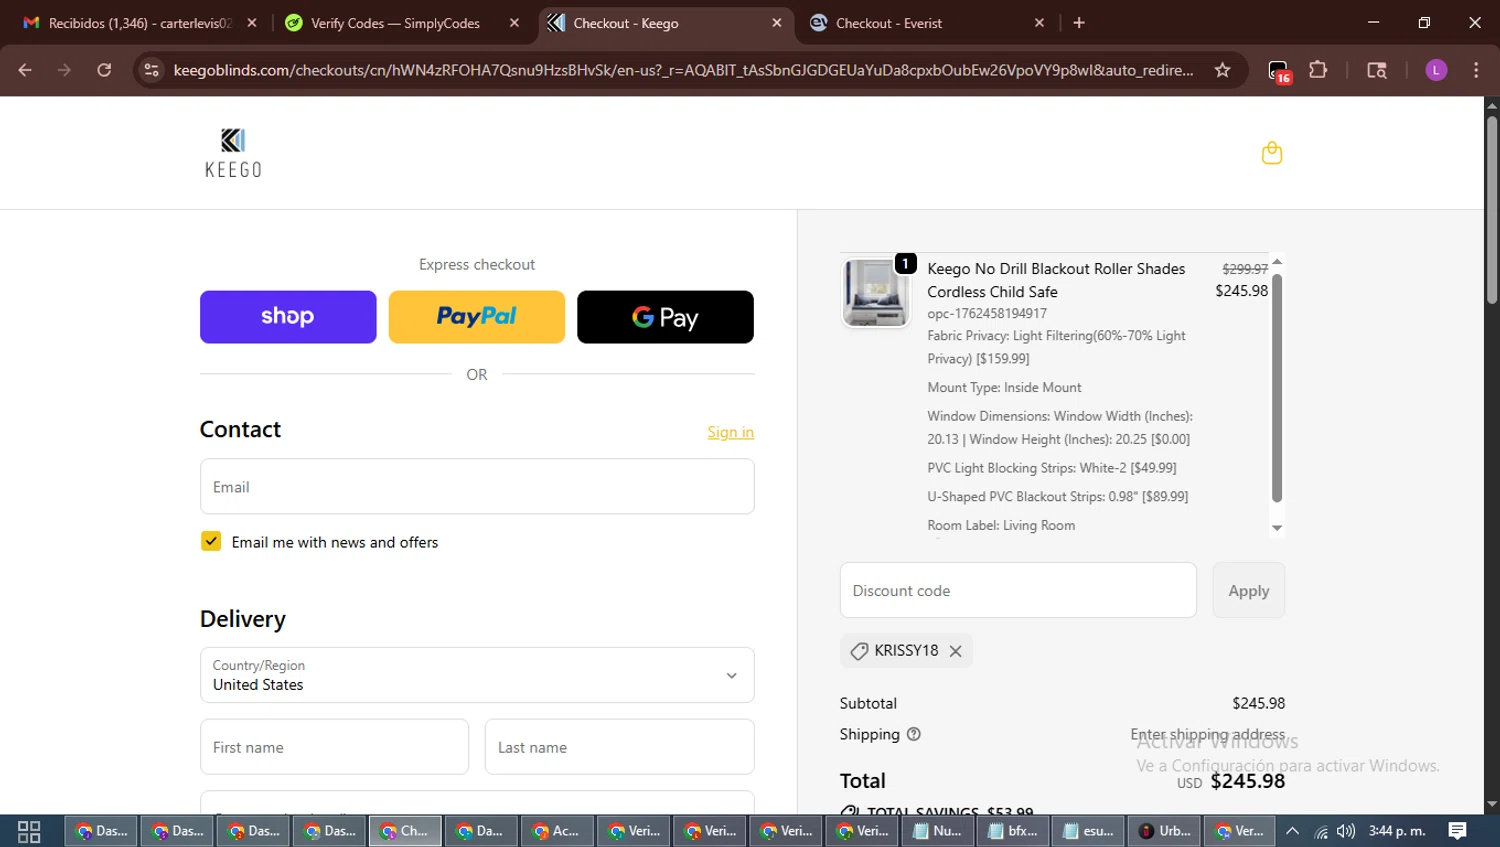Screen dimensions: 1500x847
Task: Open a new browser tab
Action: (x=1079, y=23)
